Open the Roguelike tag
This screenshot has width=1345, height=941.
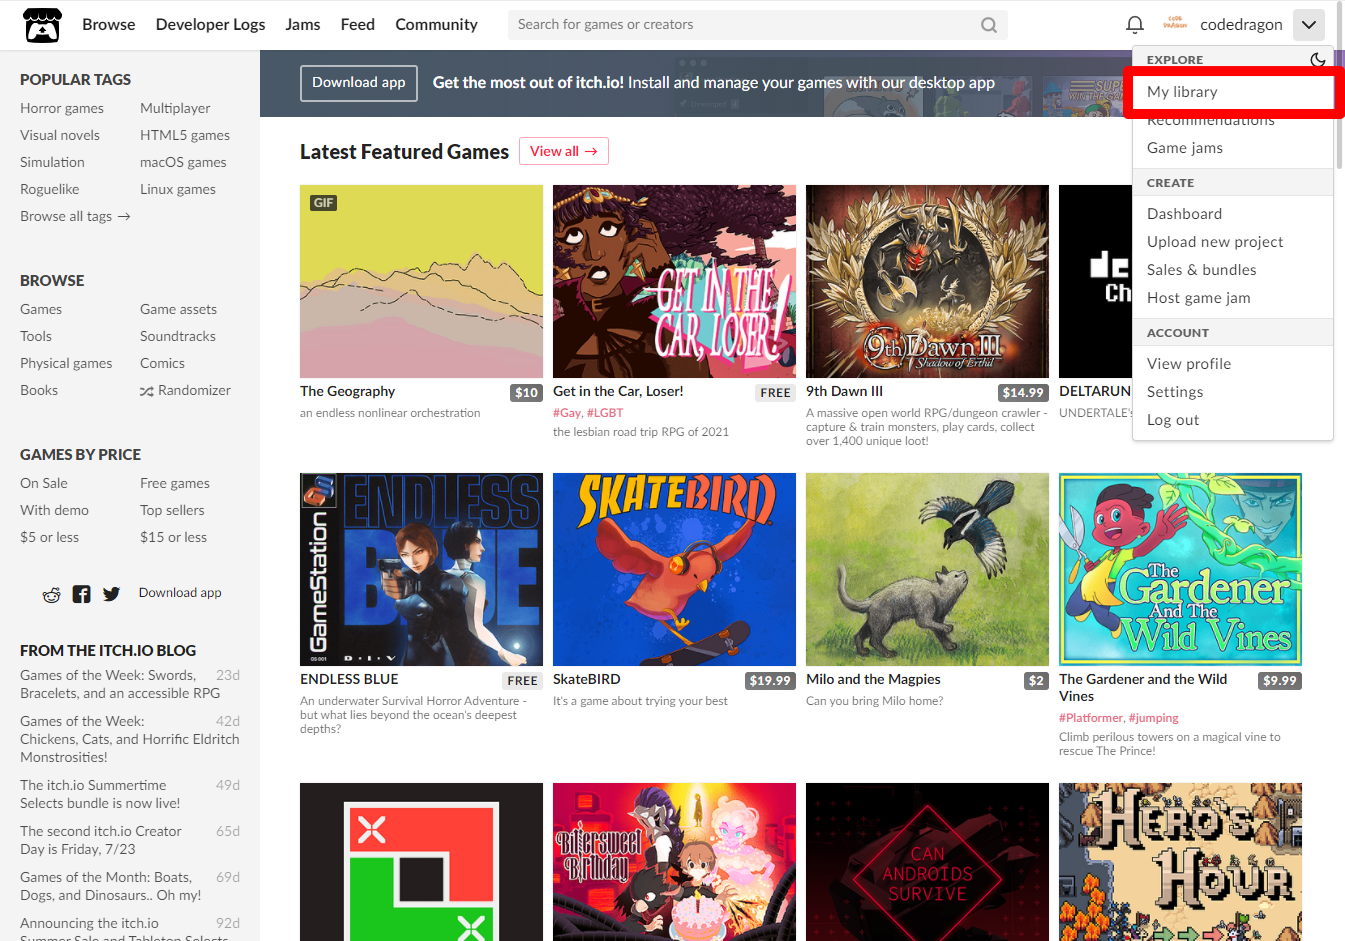49,189
